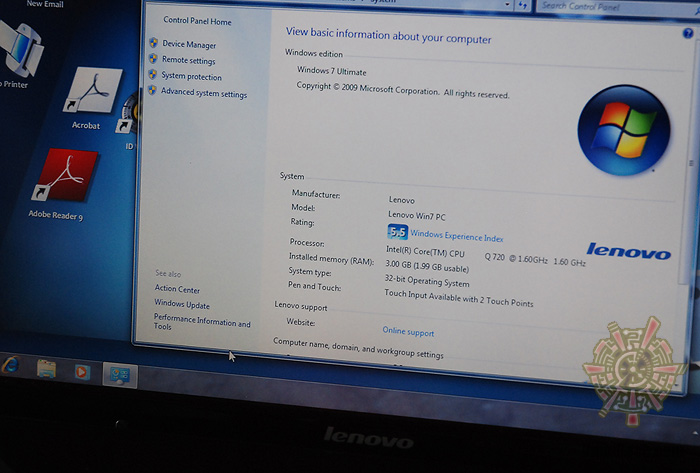Open Advanced system settings link
The height and width of the screenshot is (473, 700).
[204, 93]
